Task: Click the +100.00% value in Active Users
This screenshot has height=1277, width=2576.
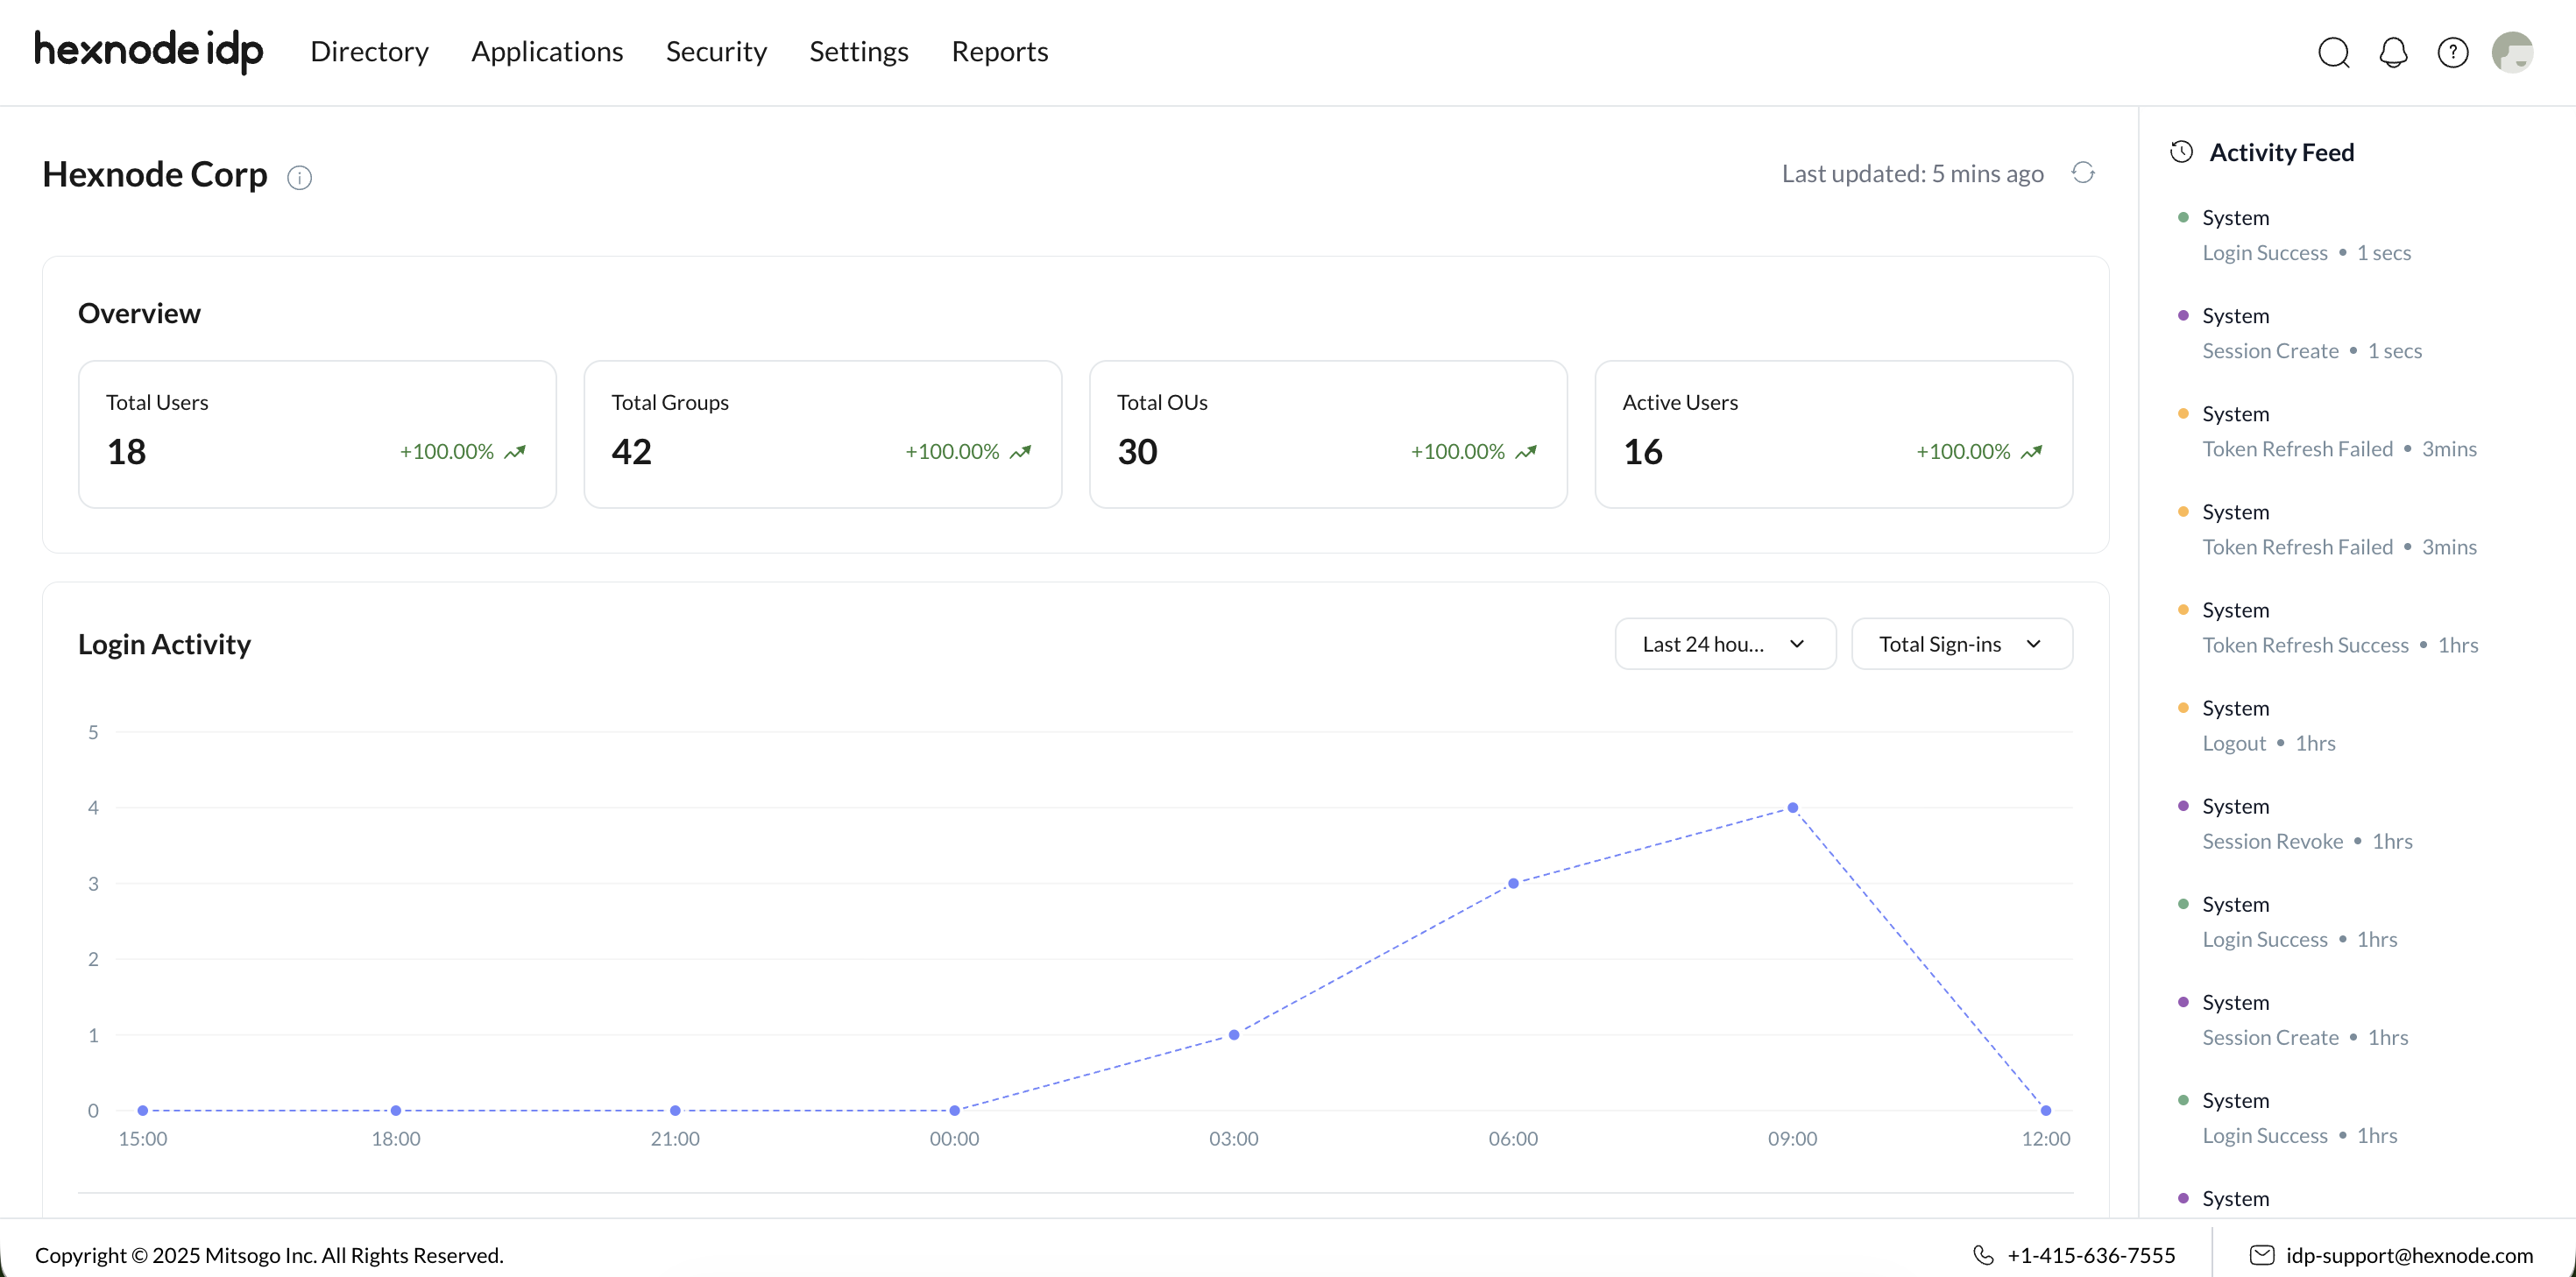Action: coord(1962,452)
